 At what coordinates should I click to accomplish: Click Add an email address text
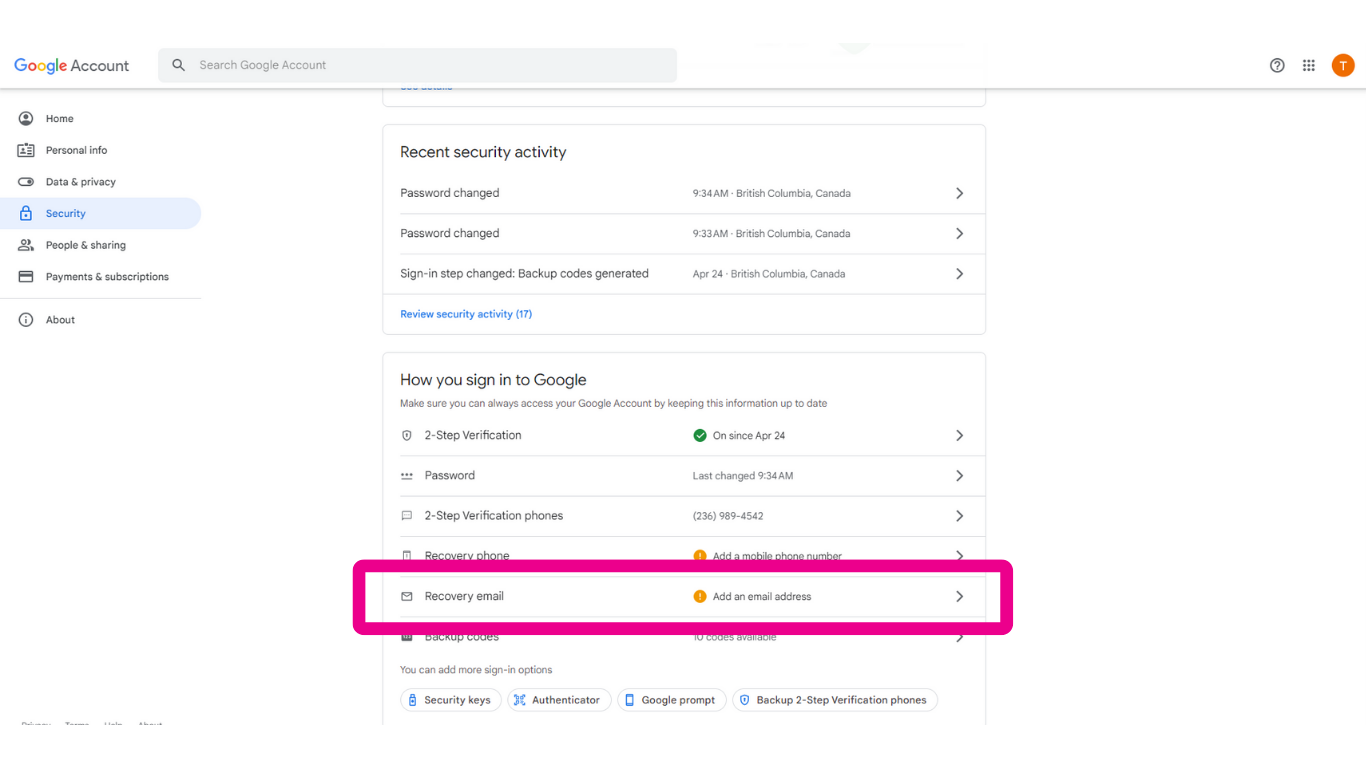(762, 596)
